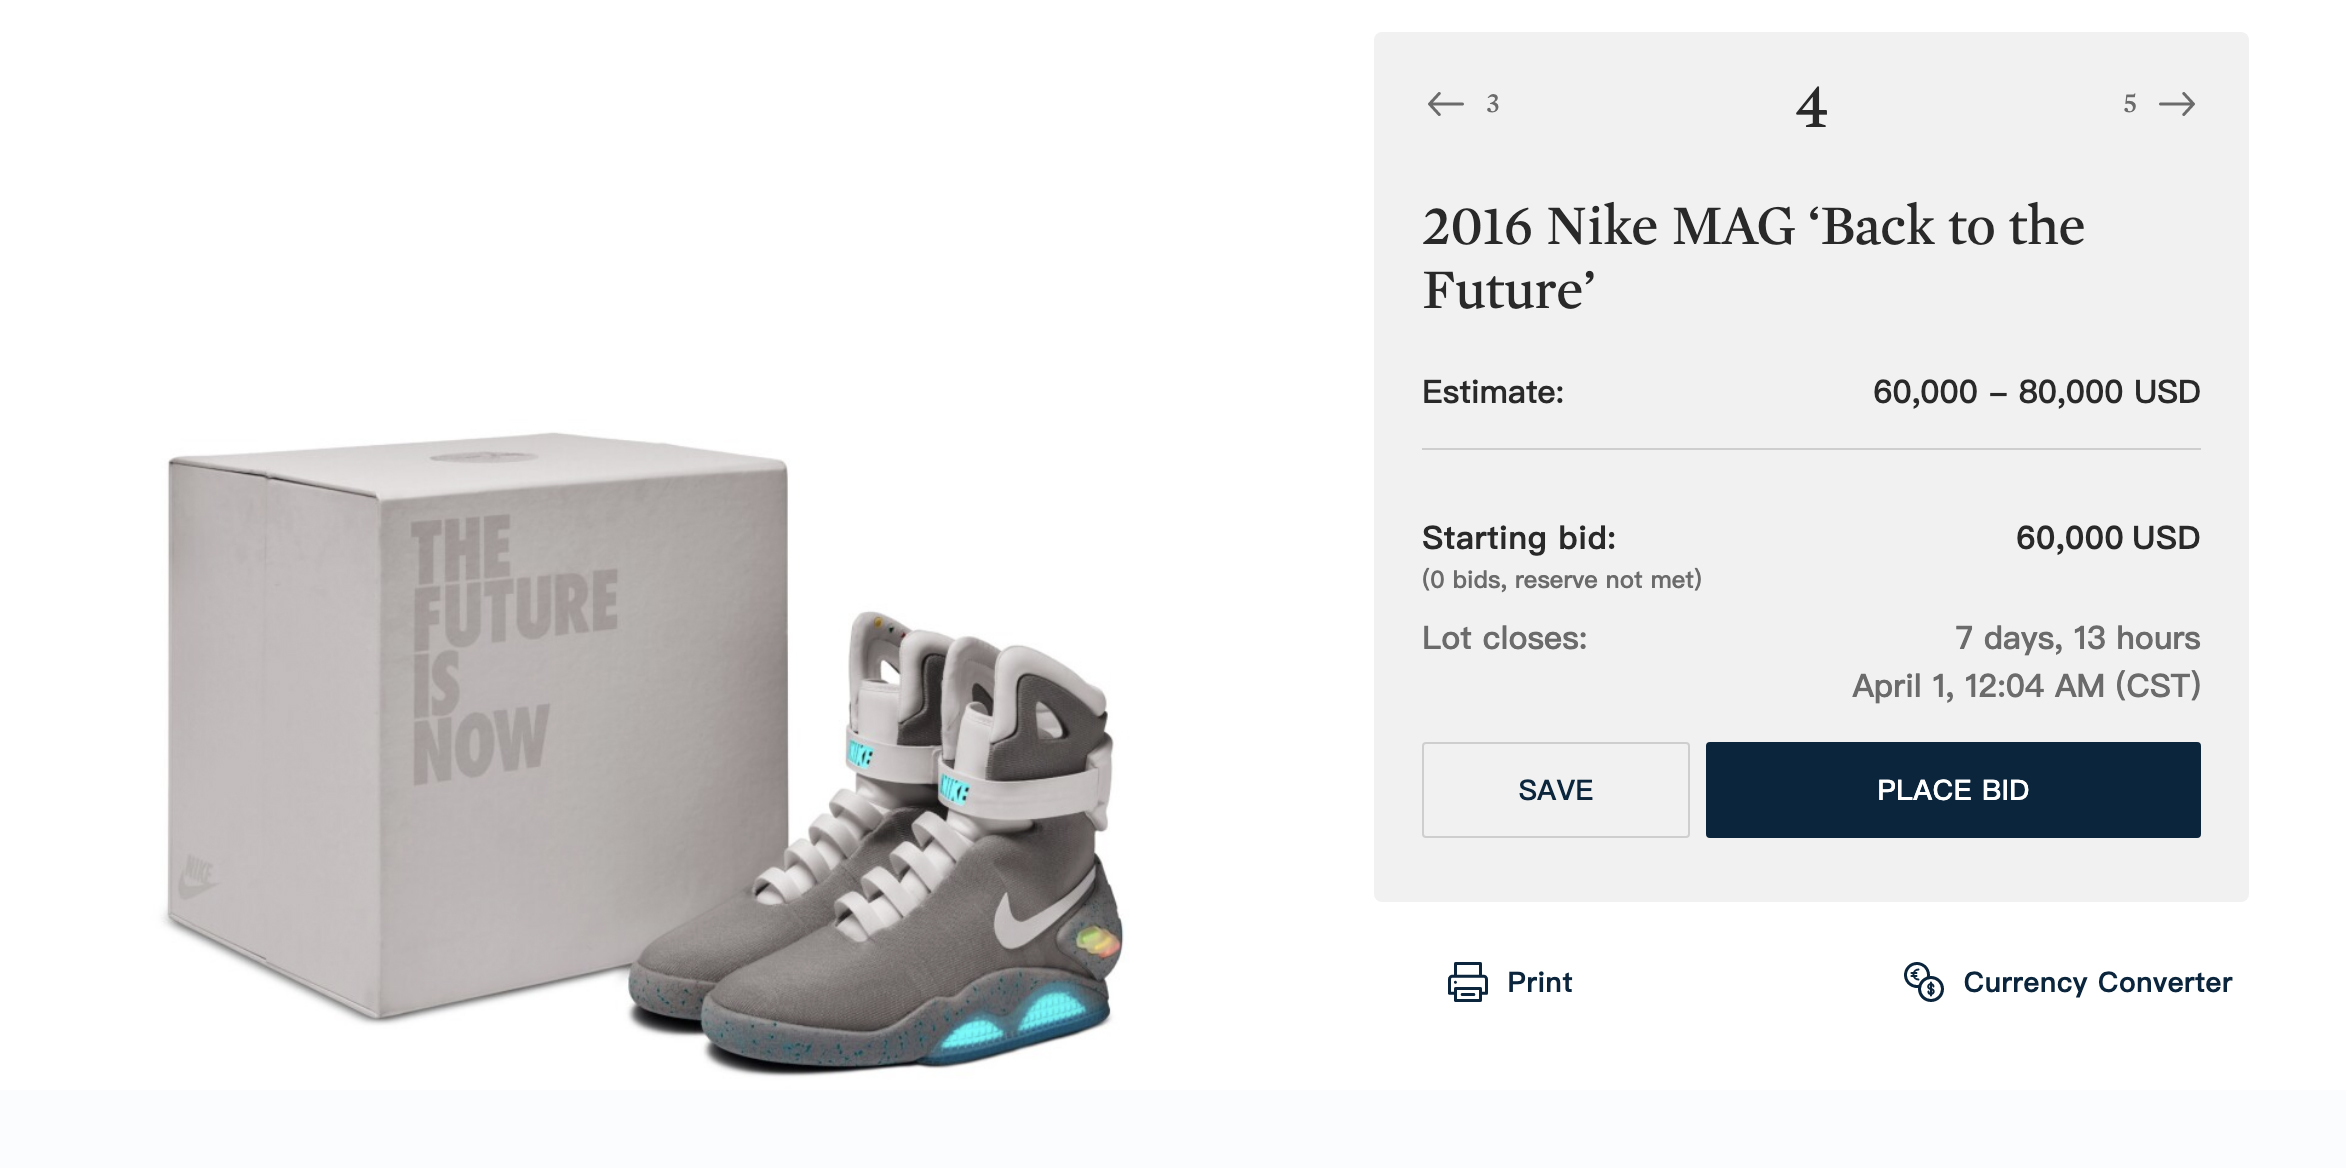
Task: Click the estimate range 60,000 – 80,000 USD
Action: tap(2036, 392)
